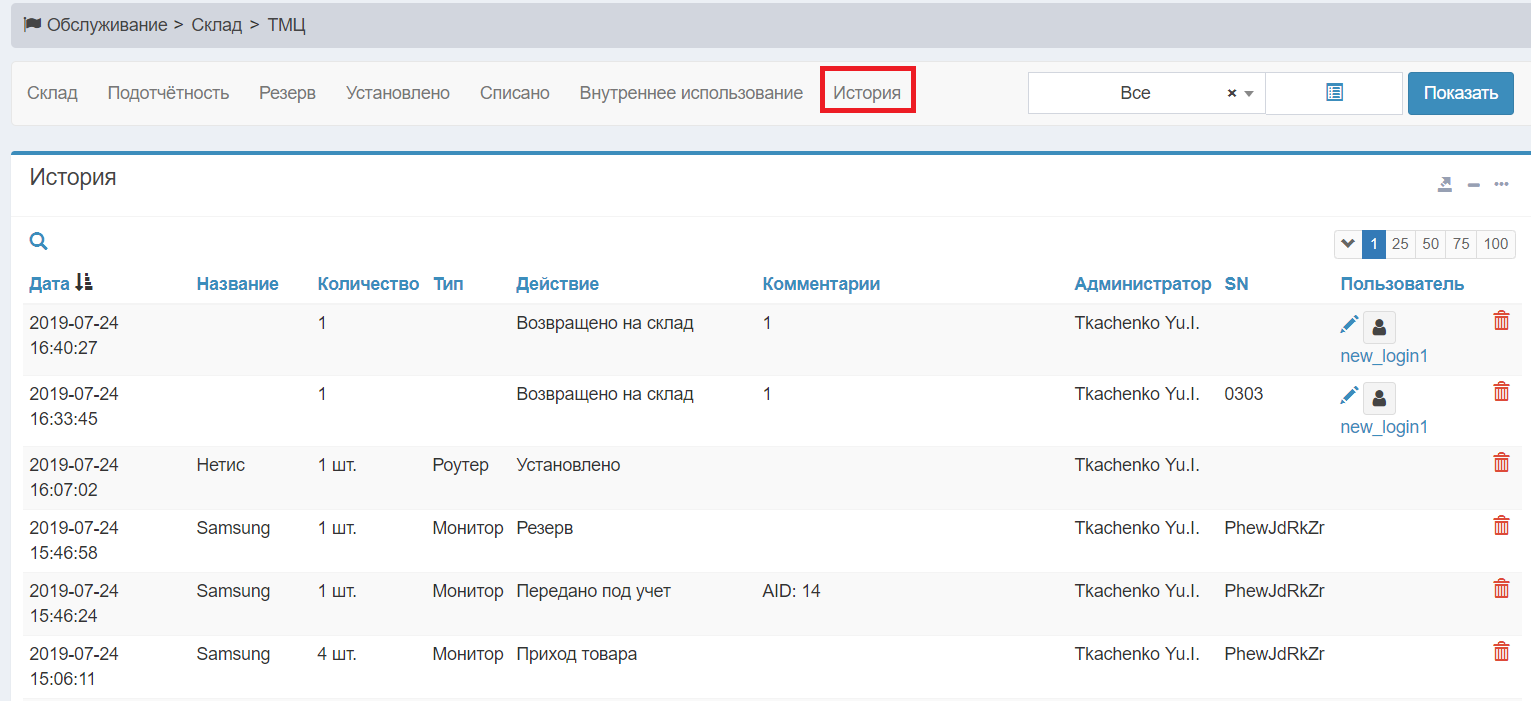The height and width of the screenshot is (701, 1531).
Task: Delete the Приход товара record
Action: (x=1501, y=652)
